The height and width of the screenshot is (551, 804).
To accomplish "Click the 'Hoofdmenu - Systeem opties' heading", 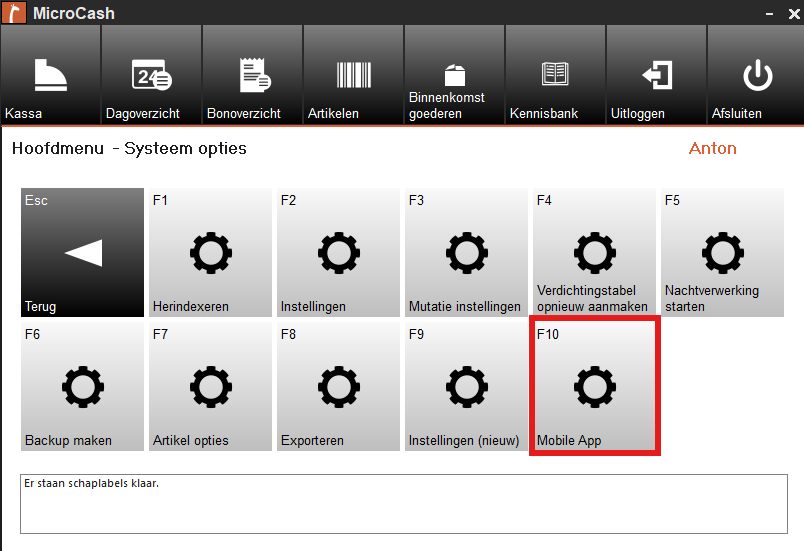I will (129, 149).
